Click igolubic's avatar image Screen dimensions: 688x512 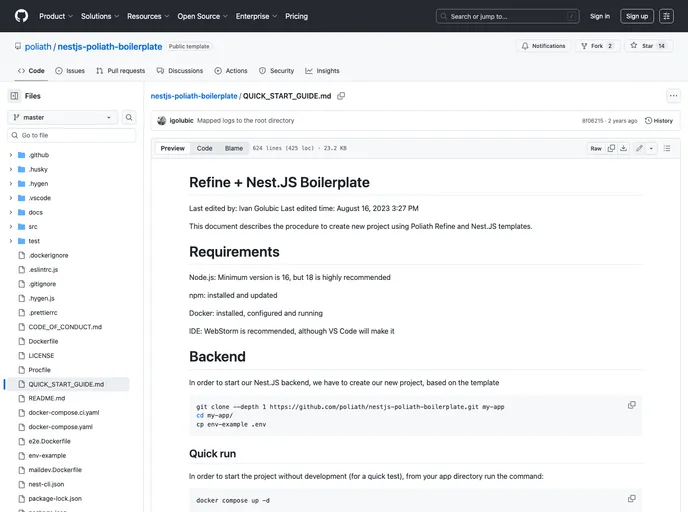161,121
